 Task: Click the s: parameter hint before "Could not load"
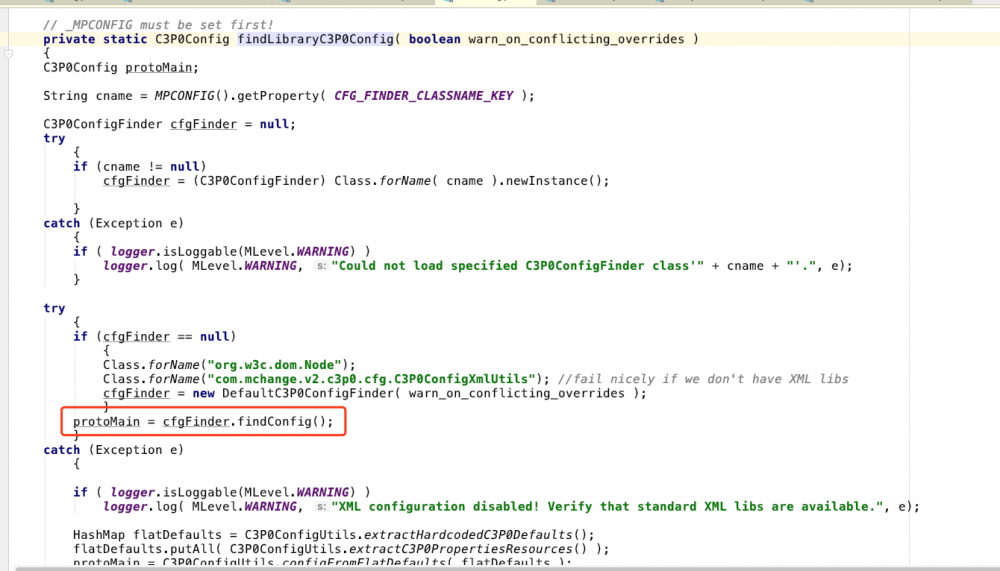click(x=321, y=266)
